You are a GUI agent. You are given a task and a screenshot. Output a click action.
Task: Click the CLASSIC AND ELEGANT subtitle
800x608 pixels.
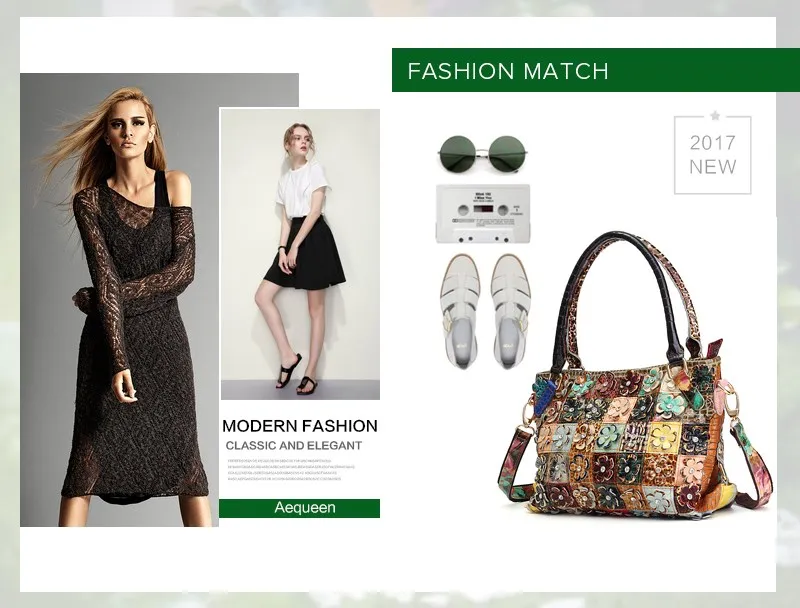tap(294, 445)
